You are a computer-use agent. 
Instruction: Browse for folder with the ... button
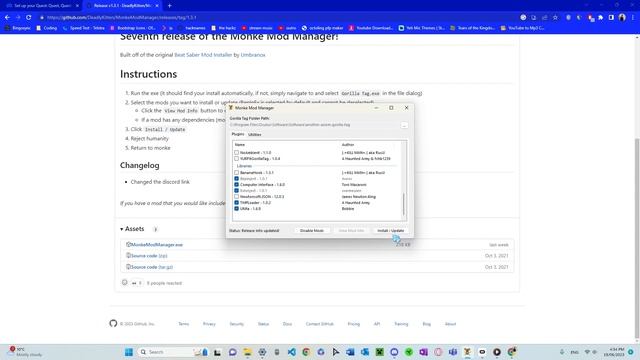pos(404,125)
